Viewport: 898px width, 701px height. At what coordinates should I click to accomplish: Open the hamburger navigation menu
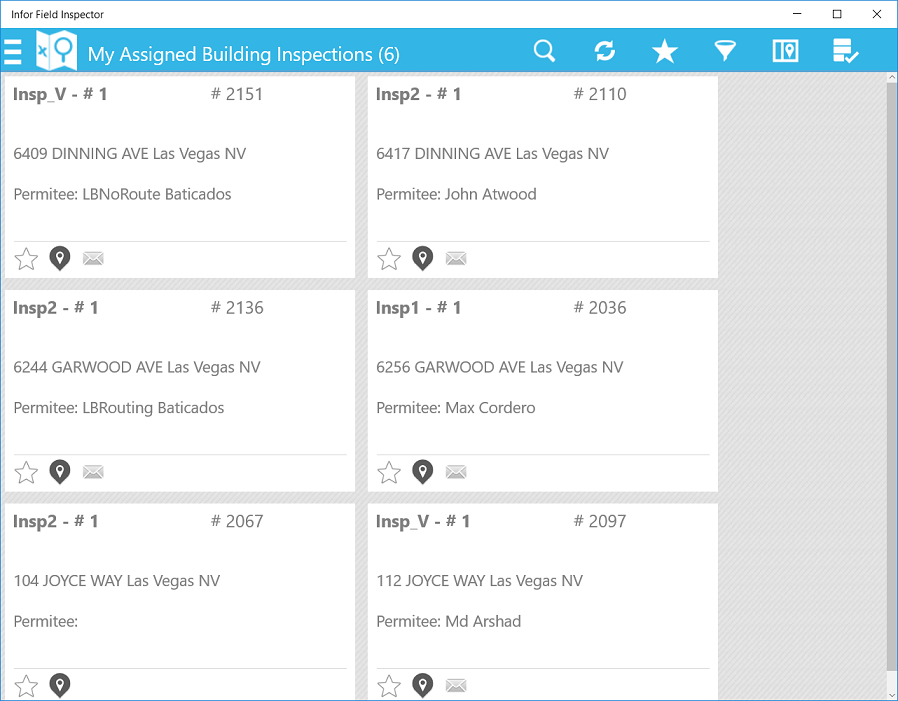click(x=13, y=50)
